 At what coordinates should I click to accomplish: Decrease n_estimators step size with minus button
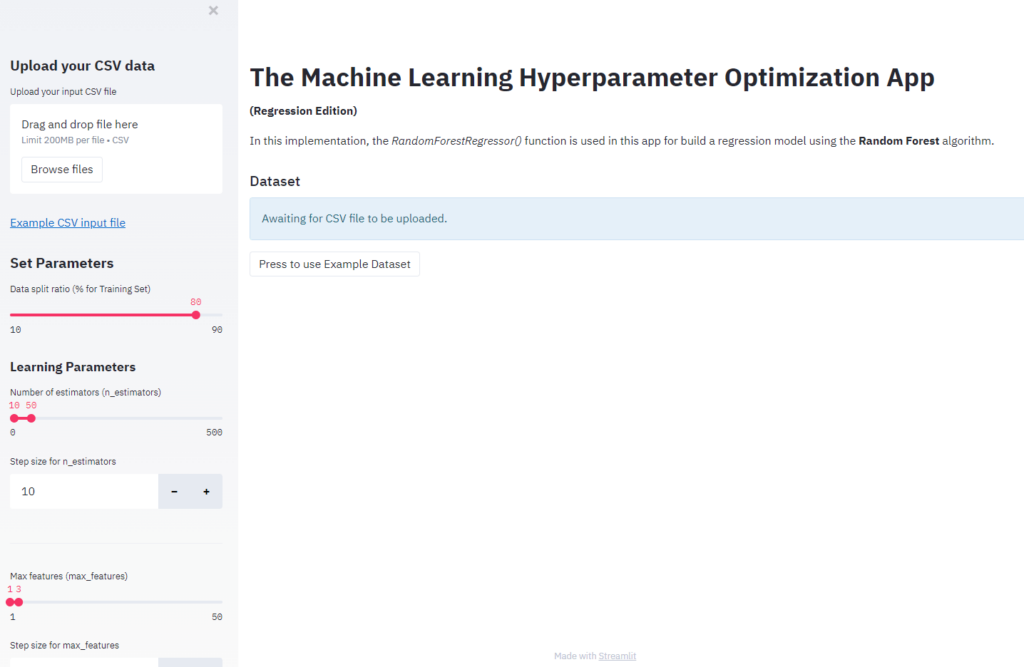pyautogui.click(x=174, y=492)
